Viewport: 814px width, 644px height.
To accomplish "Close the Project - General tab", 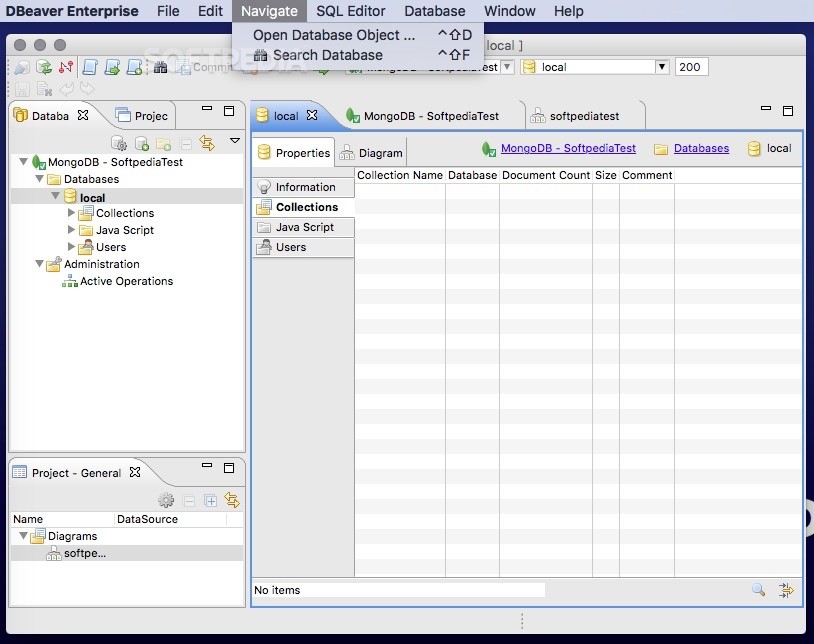I will coord(135,472).
